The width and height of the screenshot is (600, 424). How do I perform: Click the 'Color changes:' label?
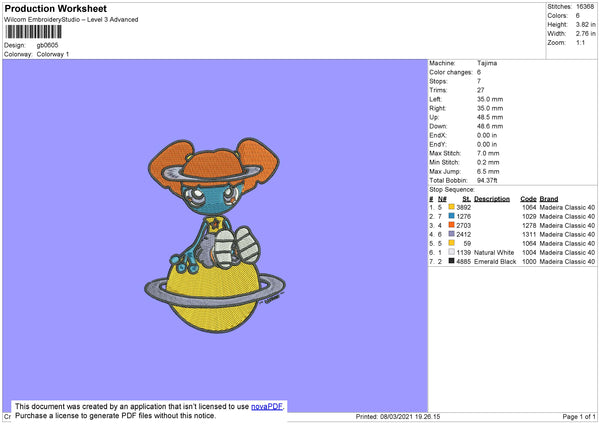[451, 72]
